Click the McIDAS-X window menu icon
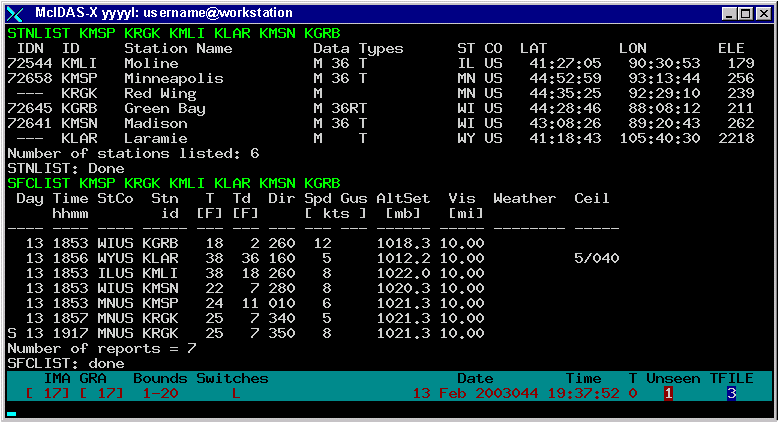Image resolution: width=779 pixels, height=423 pixels. click(x=14, y=13)
